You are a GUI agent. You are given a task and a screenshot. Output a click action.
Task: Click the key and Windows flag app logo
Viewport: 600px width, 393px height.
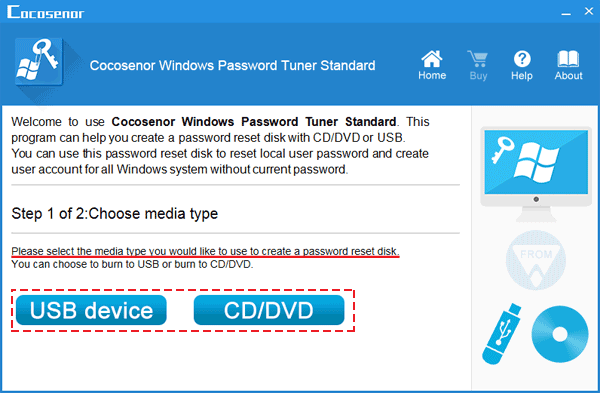[x=39, y=62]
